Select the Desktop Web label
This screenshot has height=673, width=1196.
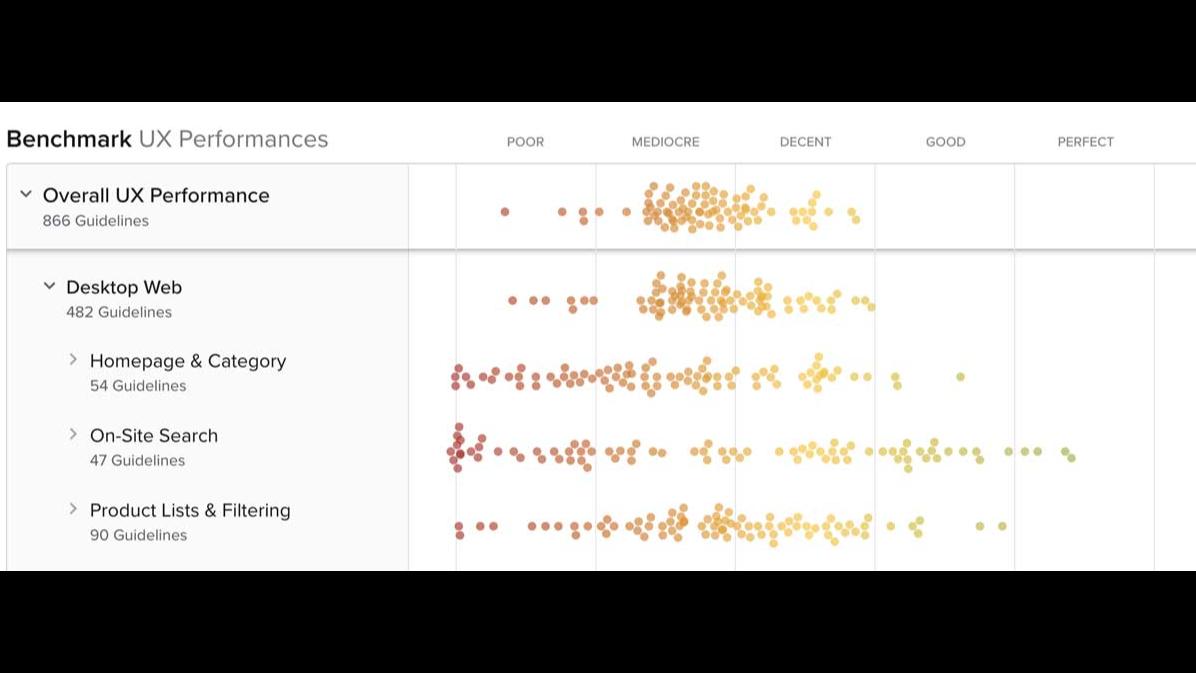[x=124, y=287]
